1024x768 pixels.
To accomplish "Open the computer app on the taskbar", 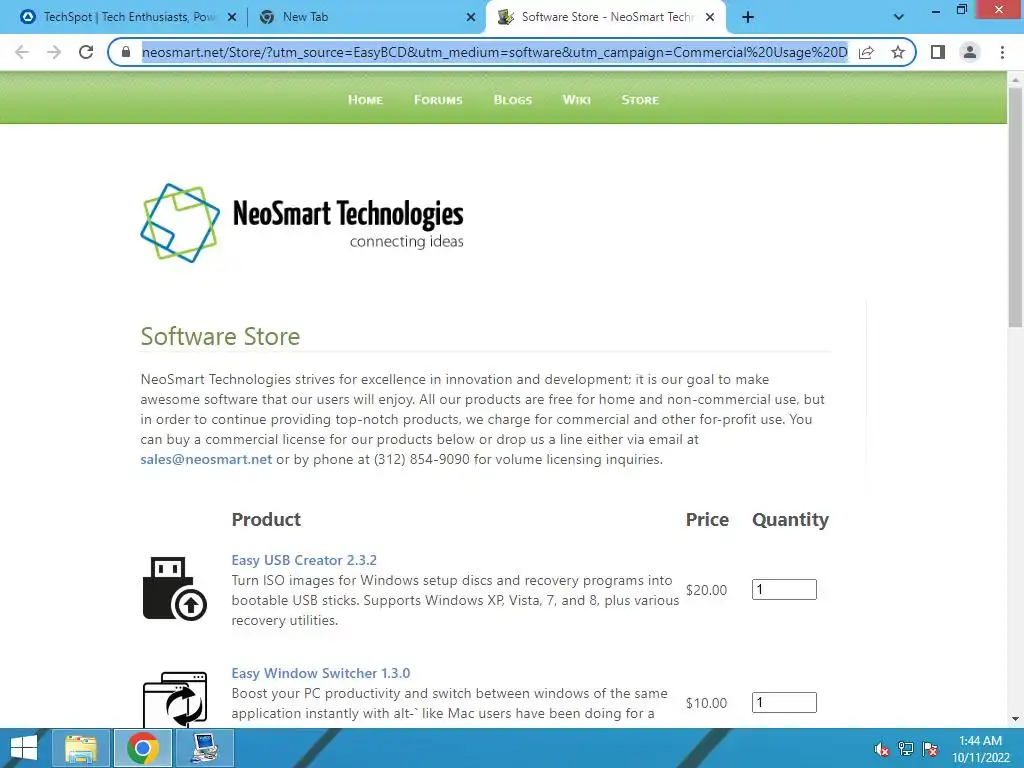I will pos(205,748).
